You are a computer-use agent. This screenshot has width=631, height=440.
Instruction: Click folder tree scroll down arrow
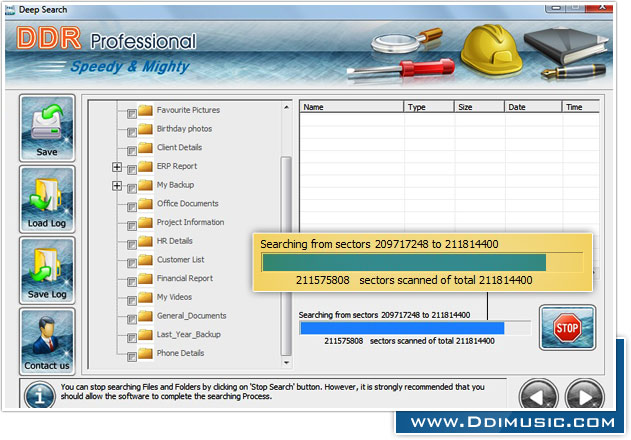286,363
